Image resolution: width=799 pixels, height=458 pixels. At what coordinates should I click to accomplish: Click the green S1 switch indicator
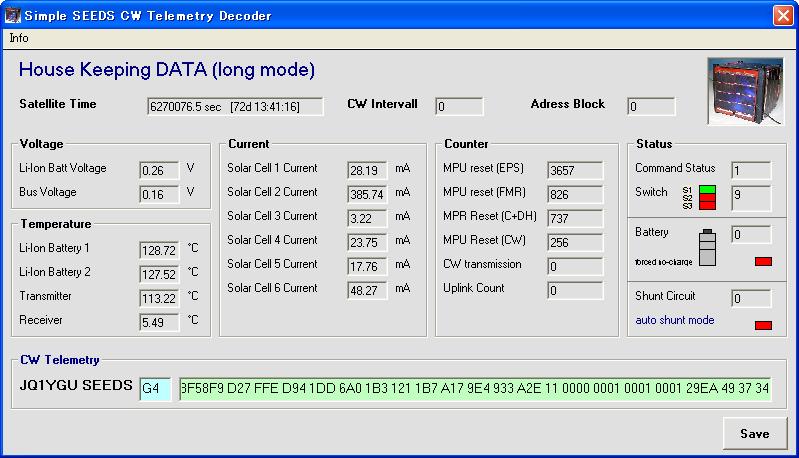pos(707,190)
